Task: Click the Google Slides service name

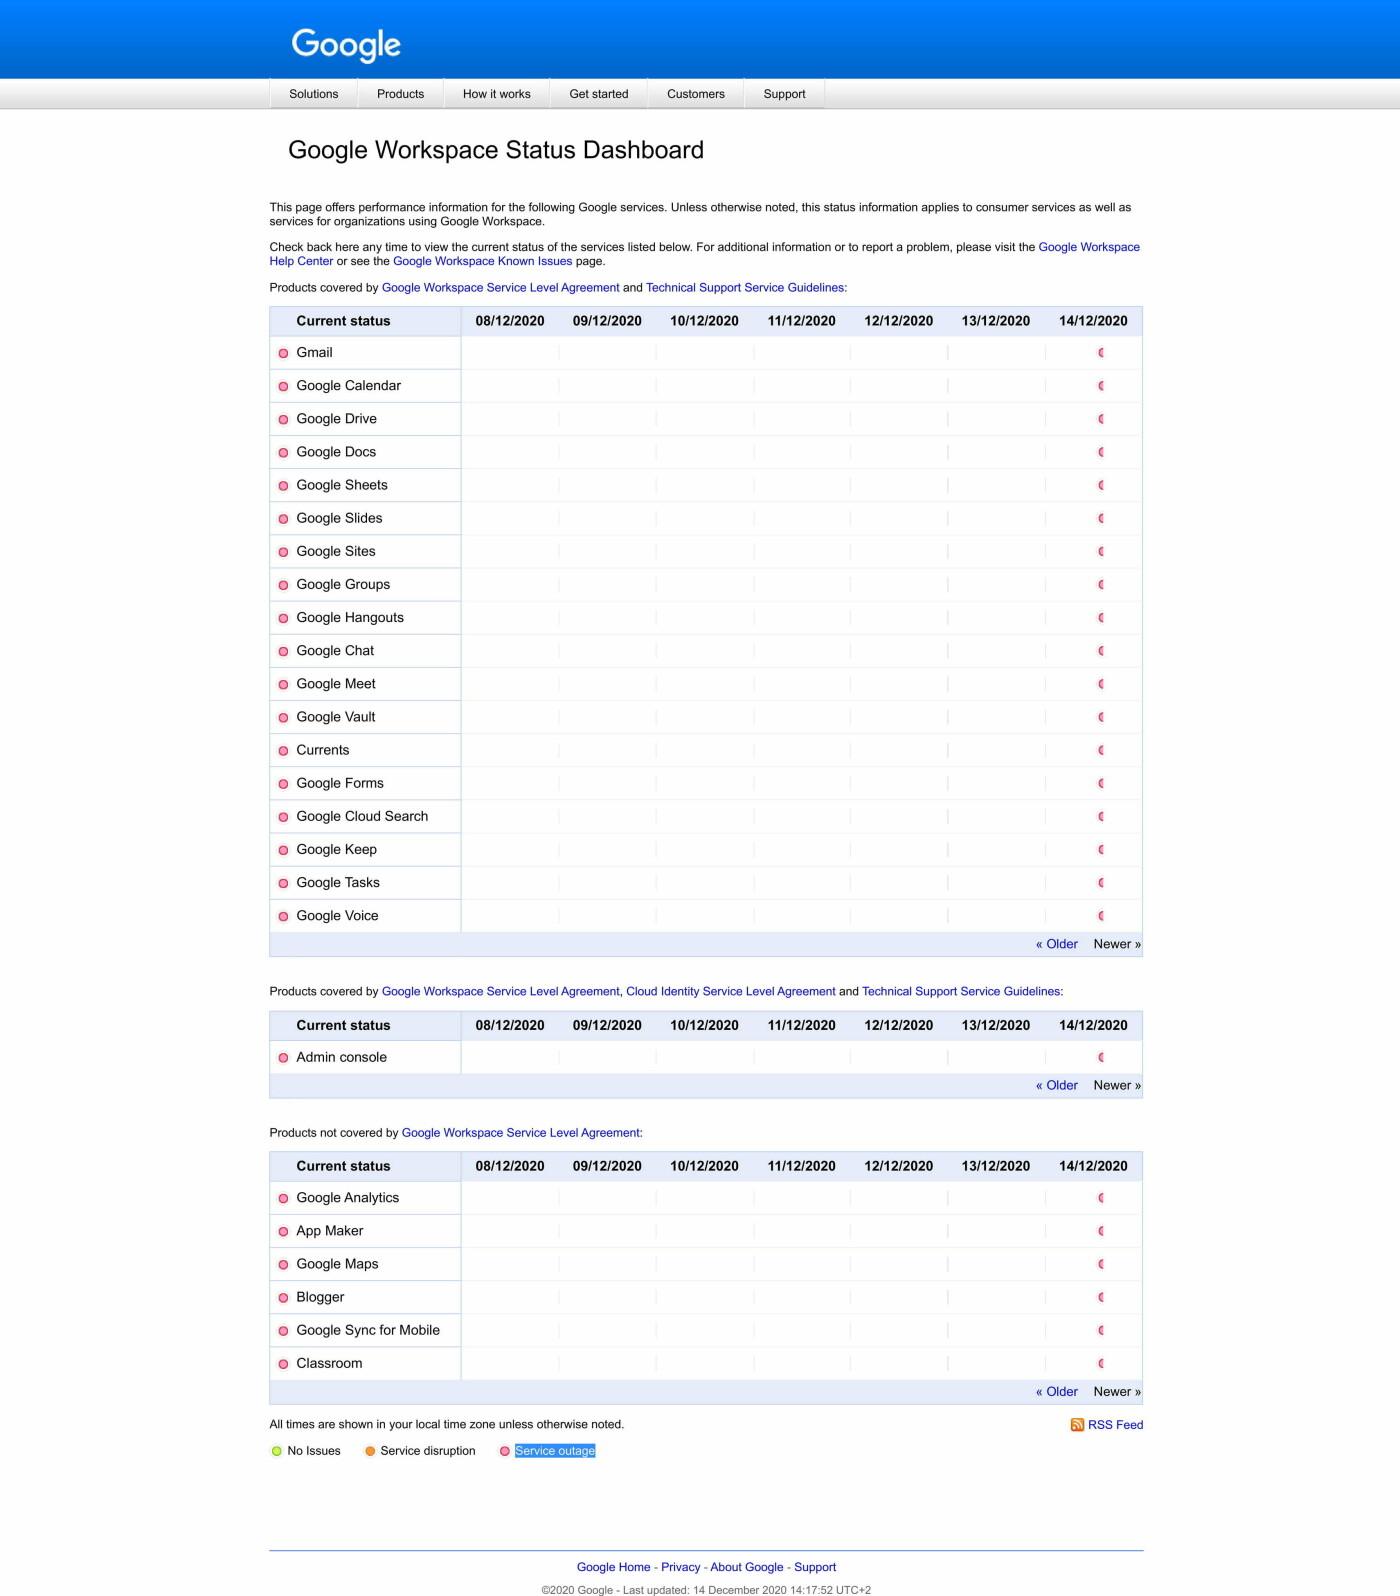Action: [339, 518]
